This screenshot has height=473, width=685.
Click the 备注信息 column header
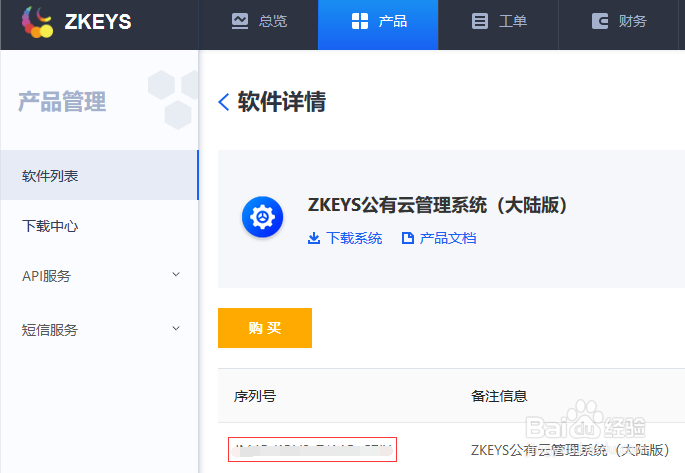[499, 396]
